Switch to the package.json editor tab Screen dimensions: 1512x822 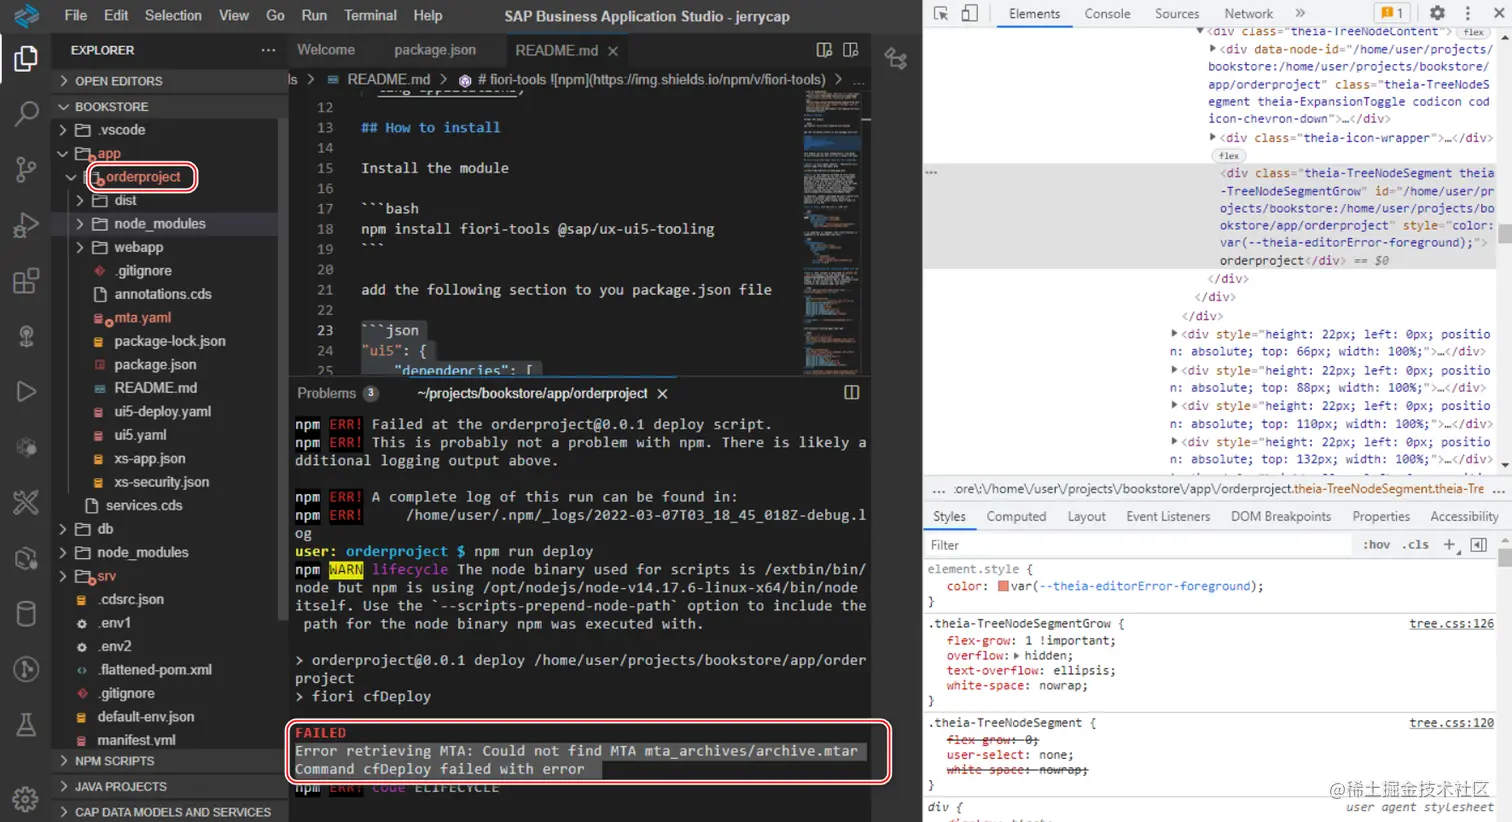tap(435, 50)
